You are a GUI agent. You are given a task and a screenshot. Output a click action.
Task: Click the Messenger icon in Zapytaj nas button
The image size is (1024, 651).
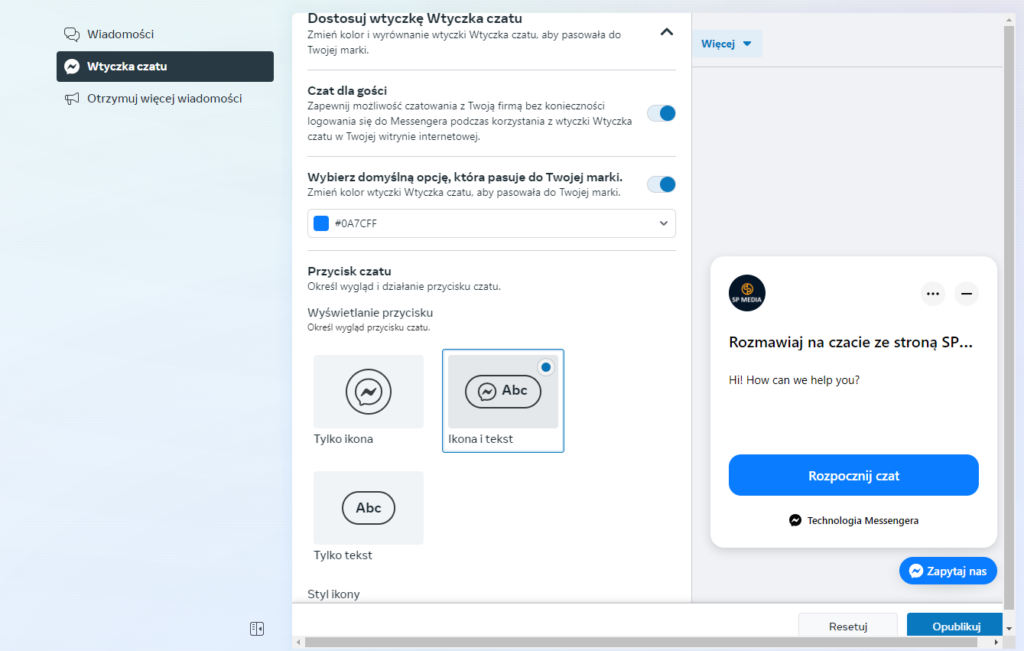tap(915, 572)
